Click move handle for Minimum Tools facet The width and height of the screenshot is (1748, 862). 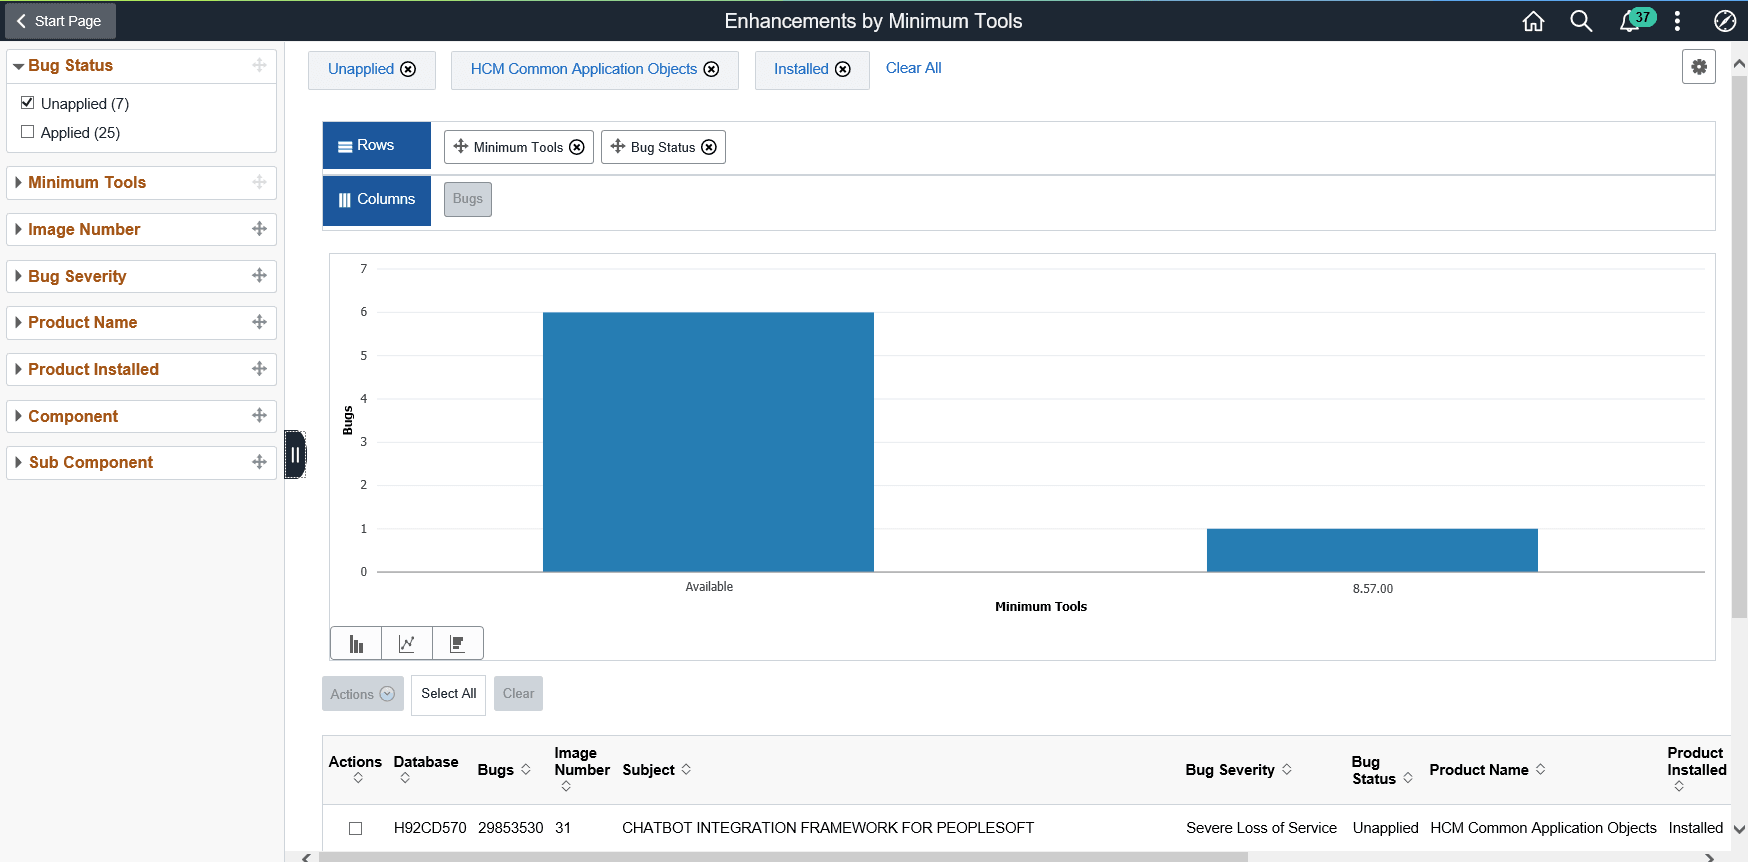tap(259, 182)
